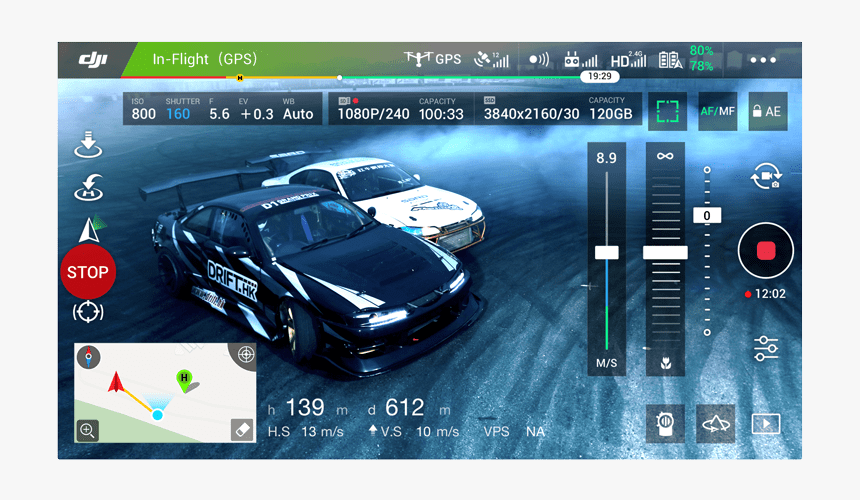Set focus to macro flower icon
This screenshot has width=860, height=500.
pos(665,363)
